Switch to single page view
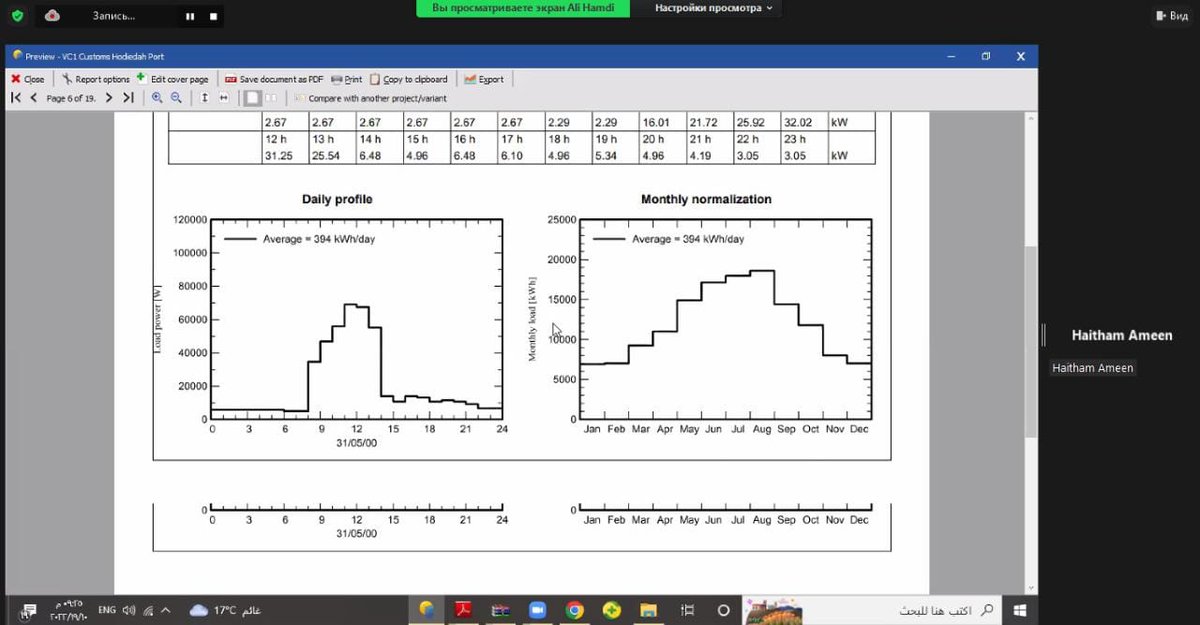This screenshot has width=1200, height=625. (253, 98)
